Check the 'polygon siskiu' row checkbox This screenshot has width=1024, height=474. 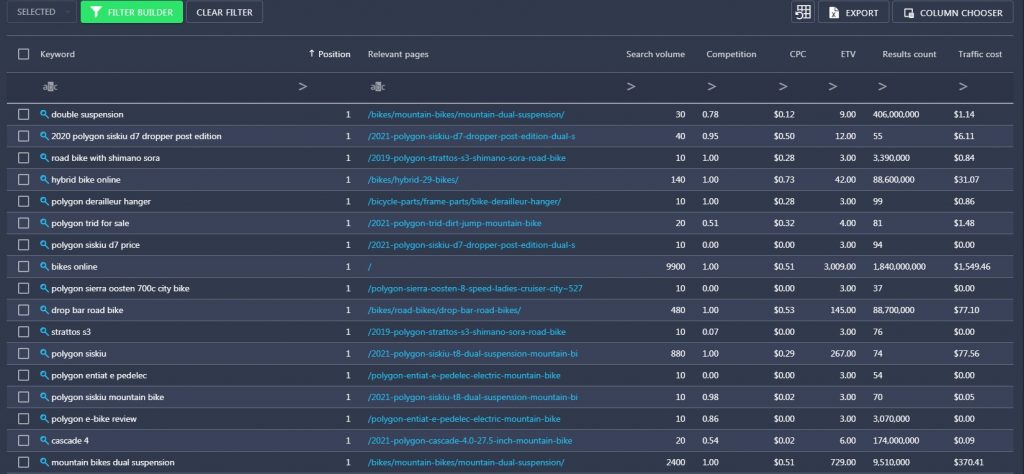pos(24,353)
